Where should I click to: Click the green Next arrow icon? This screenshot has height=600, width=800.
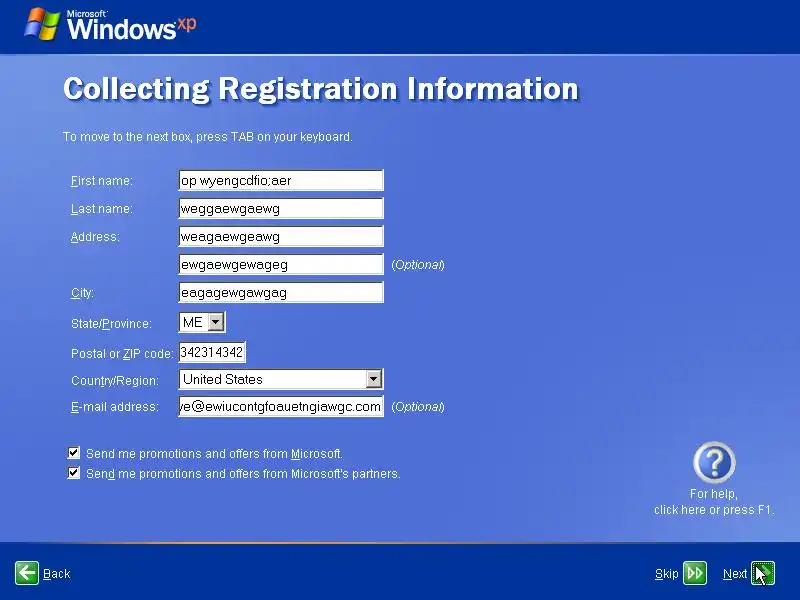tap(763, 573)
